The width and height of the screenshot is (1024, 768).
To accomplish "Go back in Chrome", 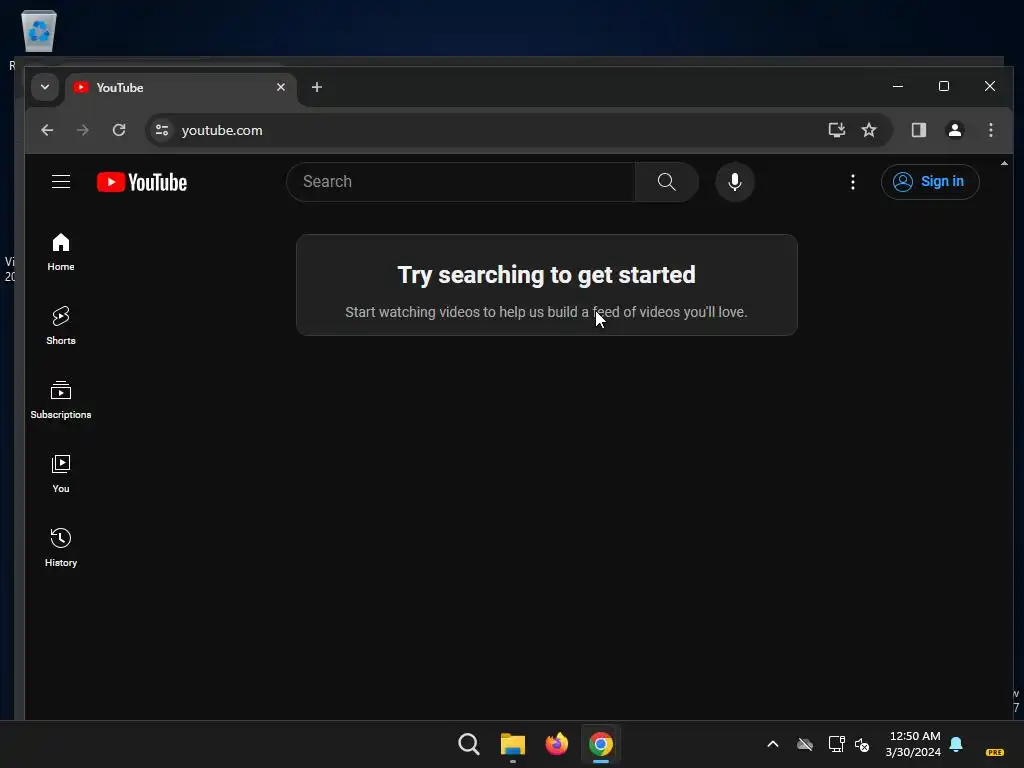I will point(47,130).
